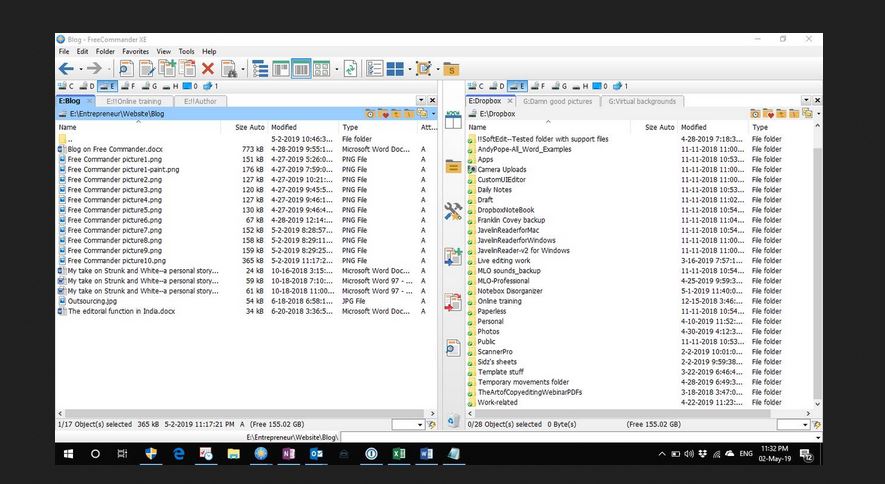Click the blue four-tile layout icon
The height and width of the screenshot is (484, 885).
coord(395,69)
